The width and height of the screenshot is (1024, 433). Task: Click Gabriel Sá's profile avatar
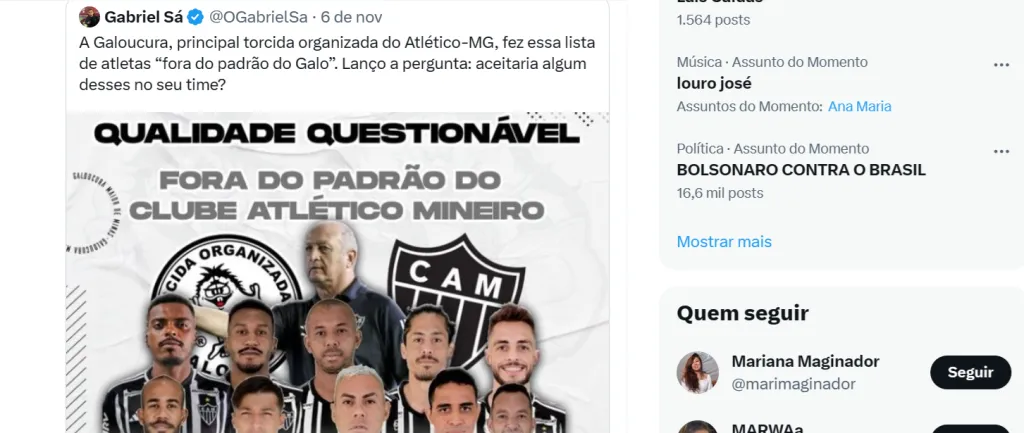(89, 17)
